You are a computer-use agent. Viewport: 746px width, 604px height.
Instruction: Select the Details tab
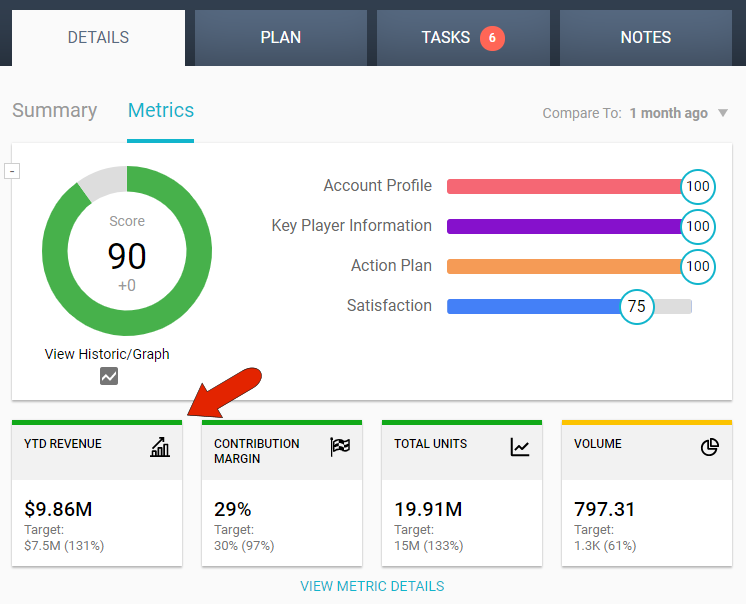click(x=98, y=38)
